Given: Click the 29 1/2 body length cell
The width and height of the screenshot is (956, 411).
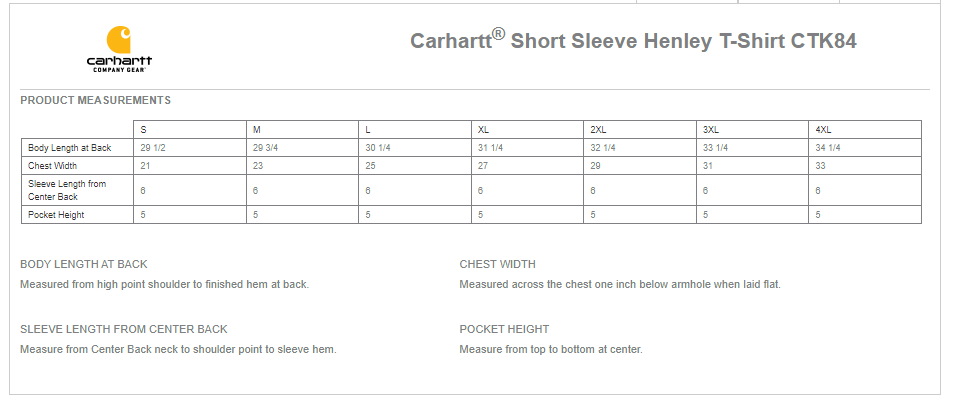Looking at the screenshot, I should (x=153, y=148).
